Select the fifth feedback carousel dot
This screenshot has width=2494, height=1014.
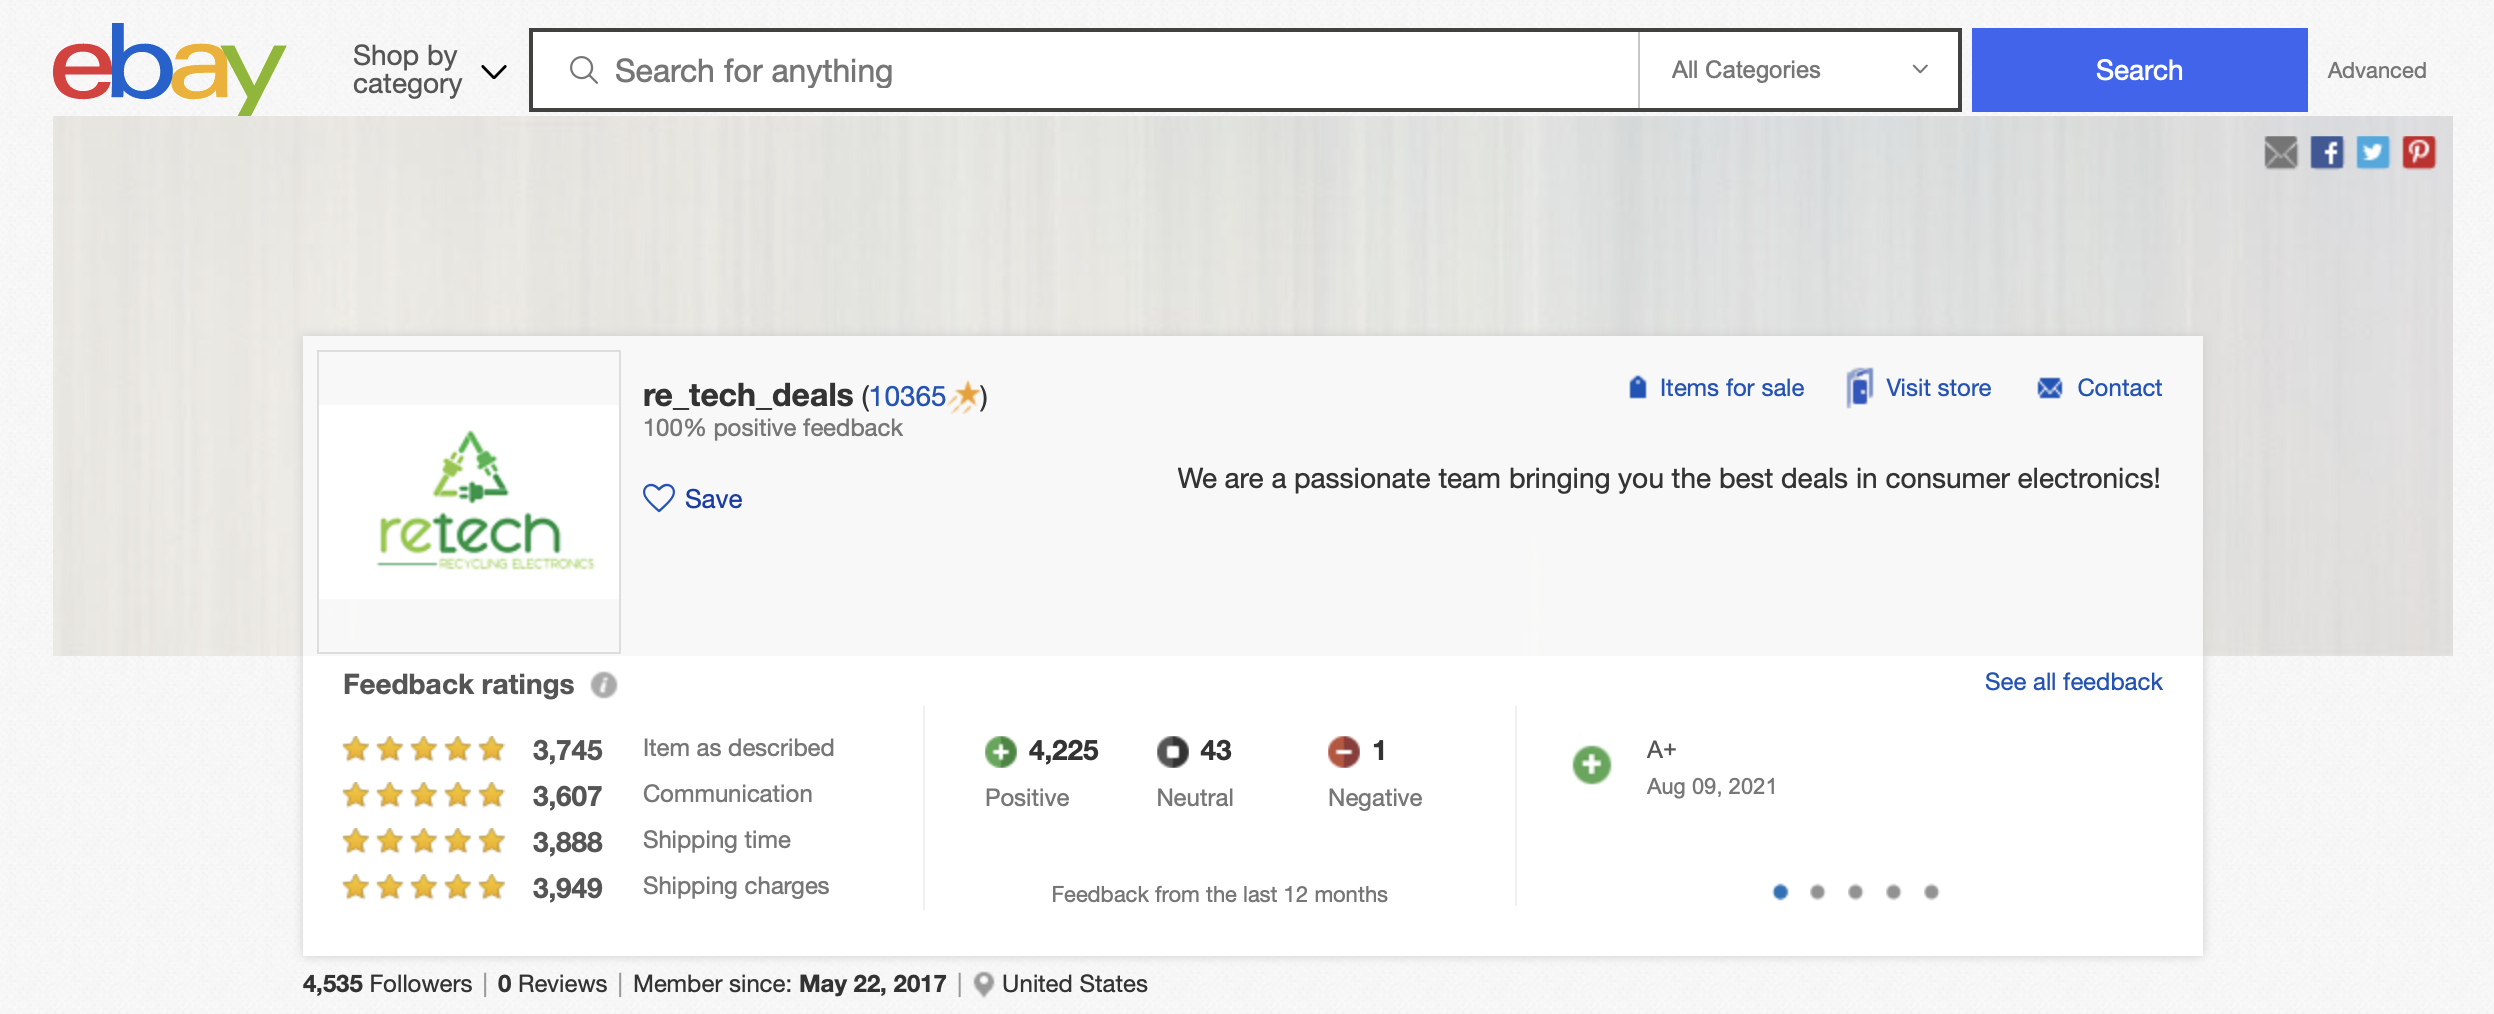pos(1931,892)
